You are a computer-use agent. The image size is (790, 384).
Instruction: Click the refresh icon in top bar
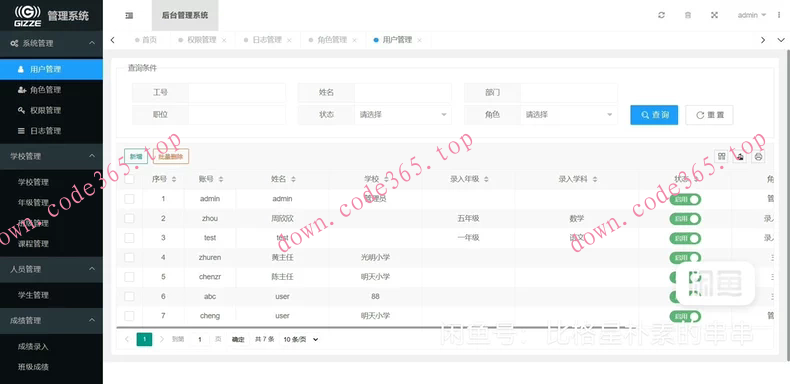(x=662, y=15)
